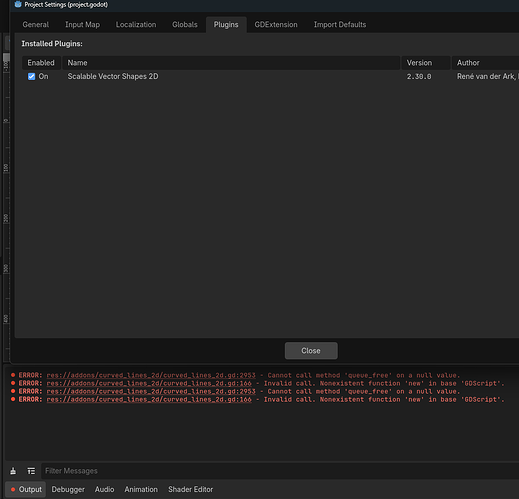Viewport: 519px width, 499px height.
Task: Open the Animation bottom panel
Action: point(141,489)
